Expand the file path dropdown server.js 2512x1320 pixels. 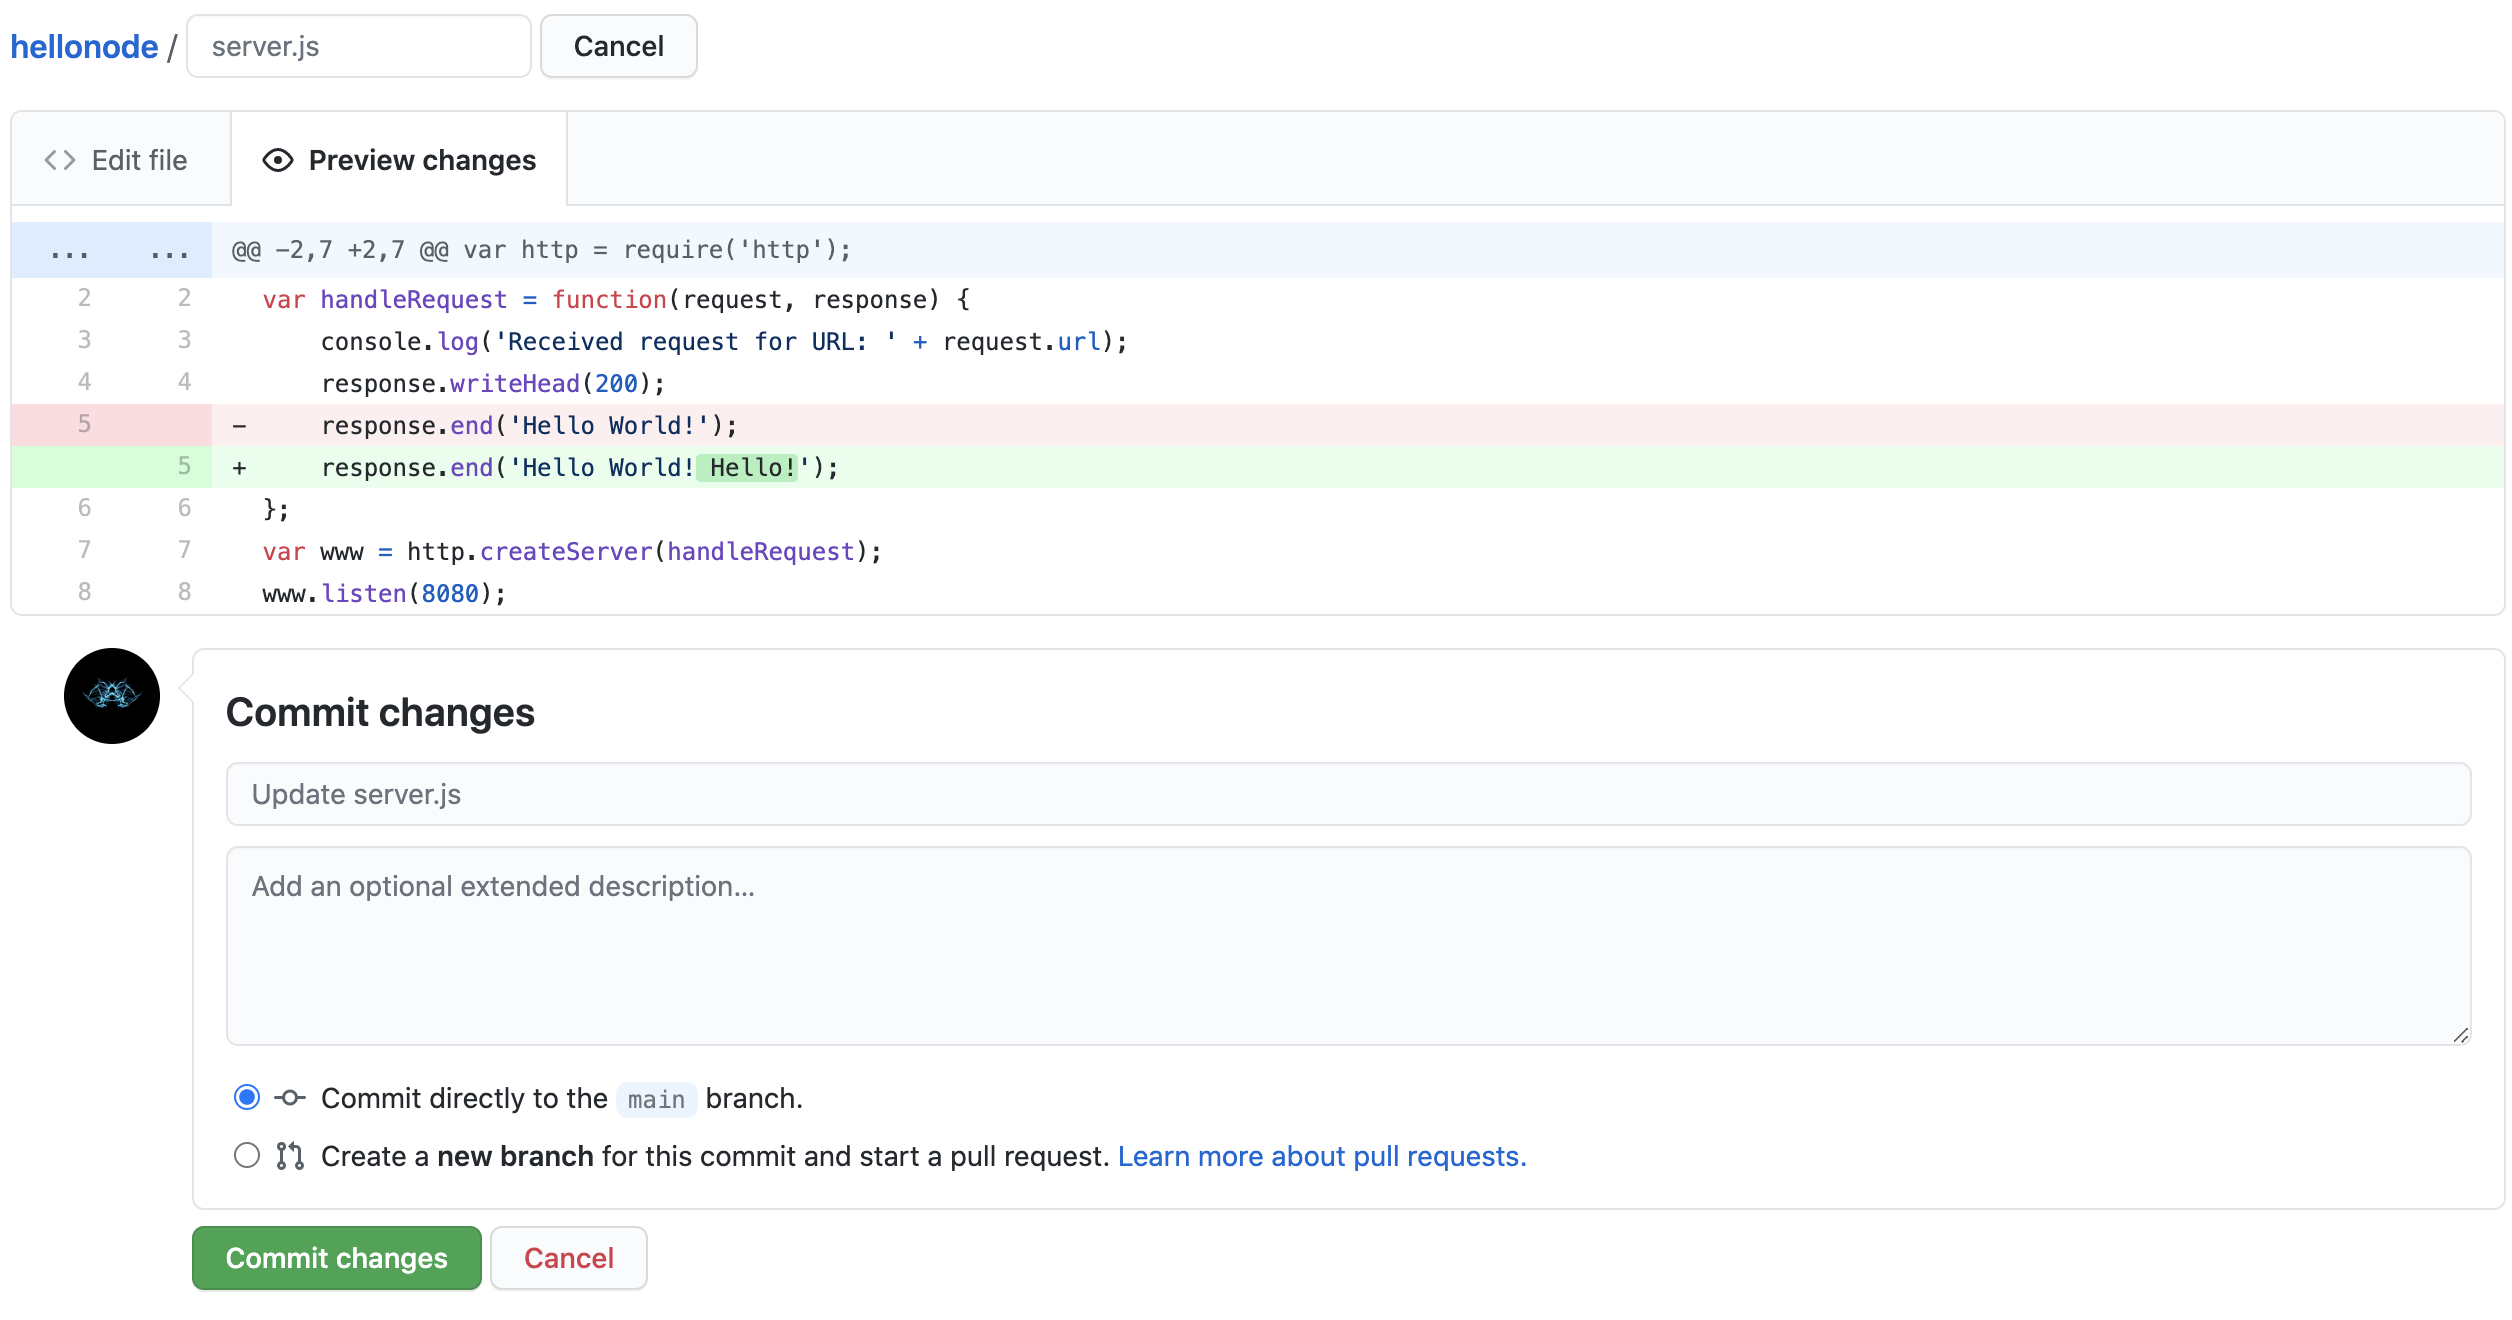click(x=359, y=45)
